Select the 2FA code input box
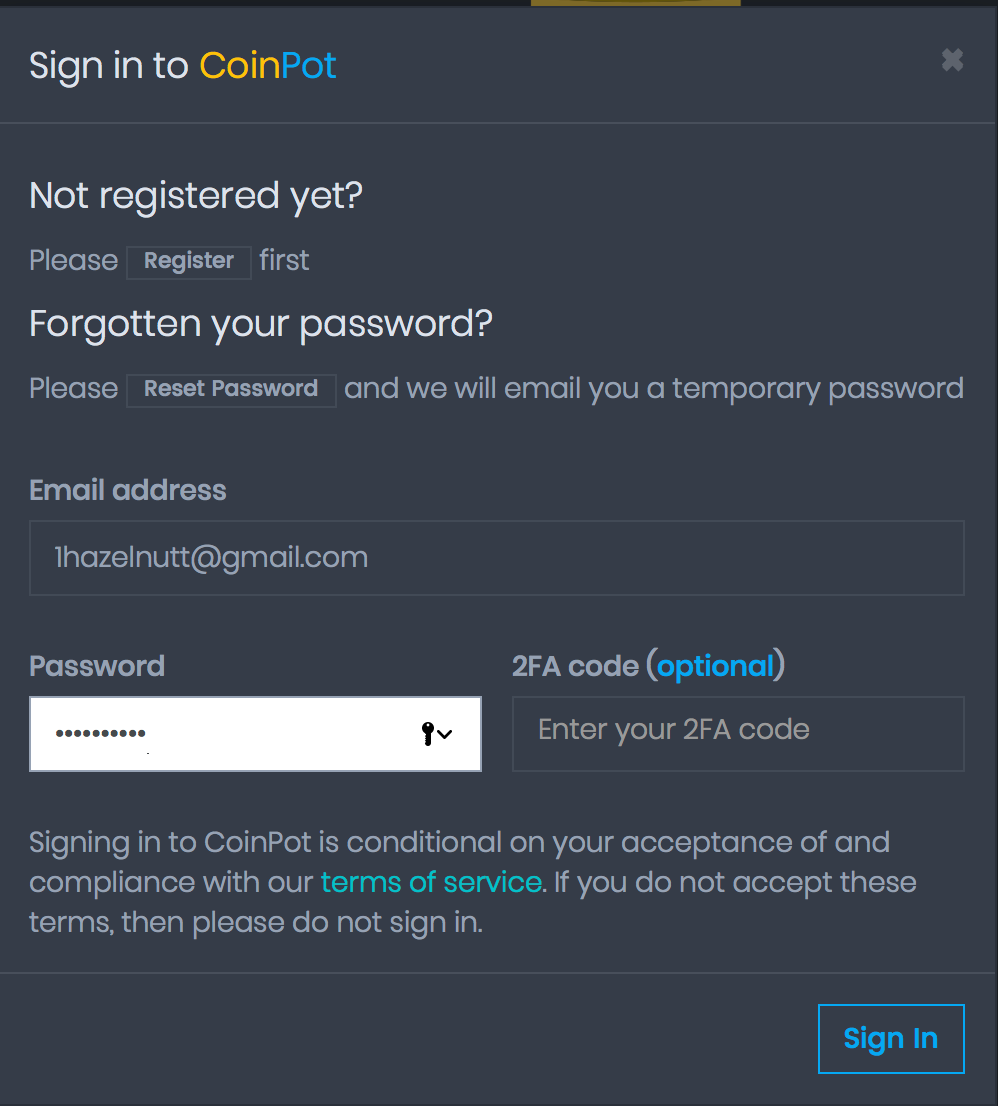The image size is (998, 1106). tap(738, 734)
